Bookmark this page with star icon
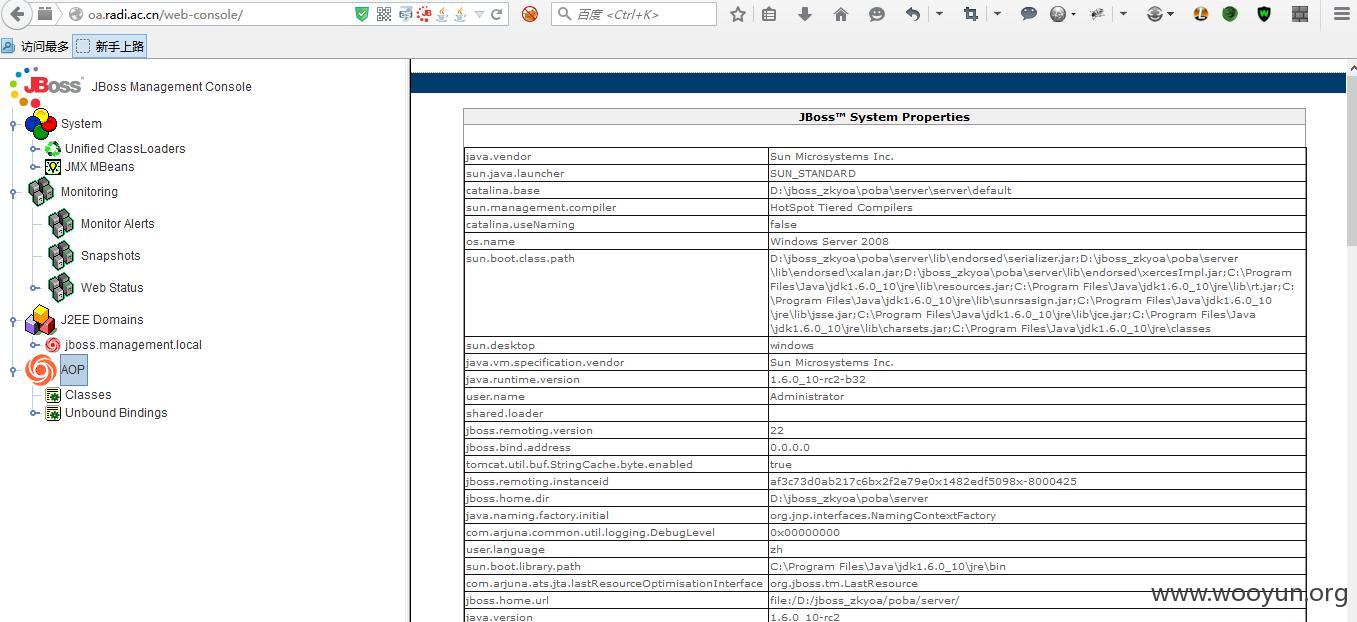This screenshot has width=1357, height=622. pyautogui.click(x=738, y=14)
